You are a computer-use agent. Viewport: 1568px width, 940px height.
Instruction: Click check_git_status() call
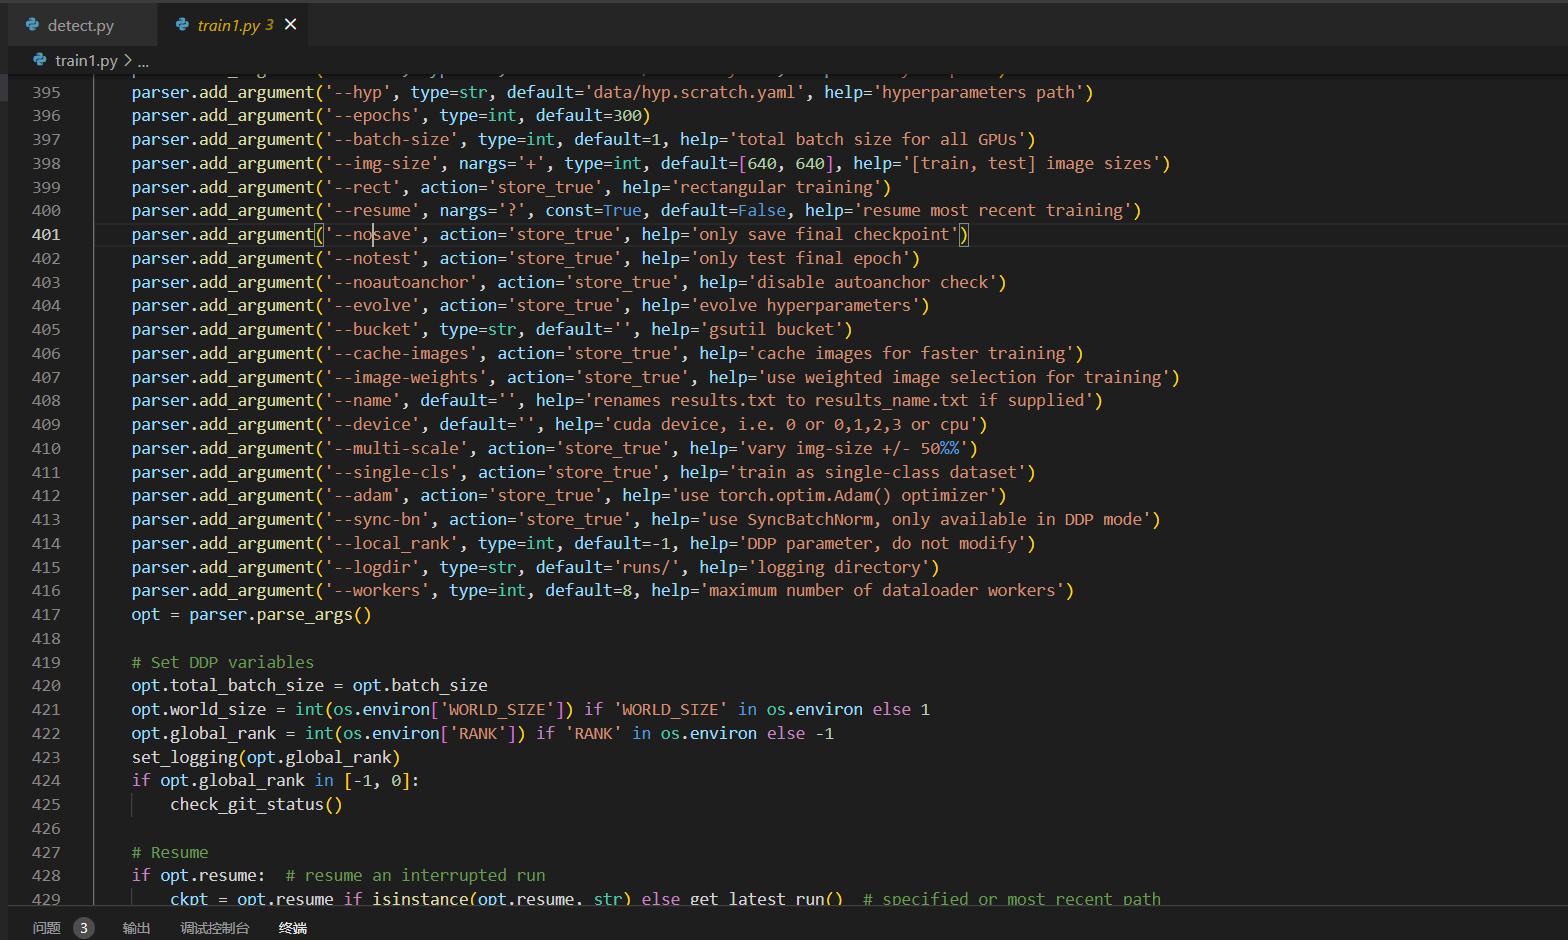[256, 805]
